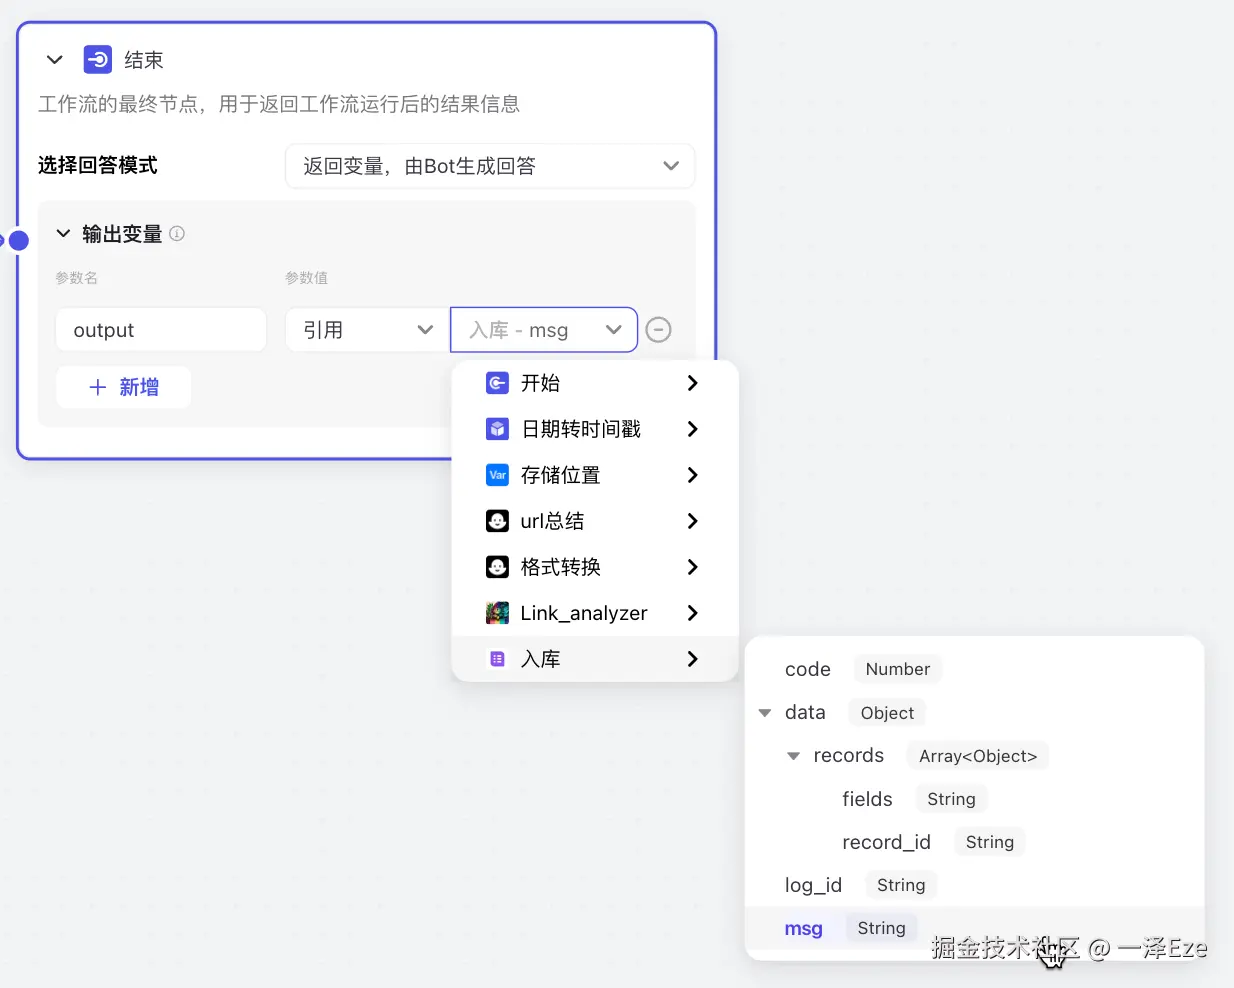Select 日期转时间戳 menu entry
This screenshot has height=988, width=1234.
coord(595,429)
